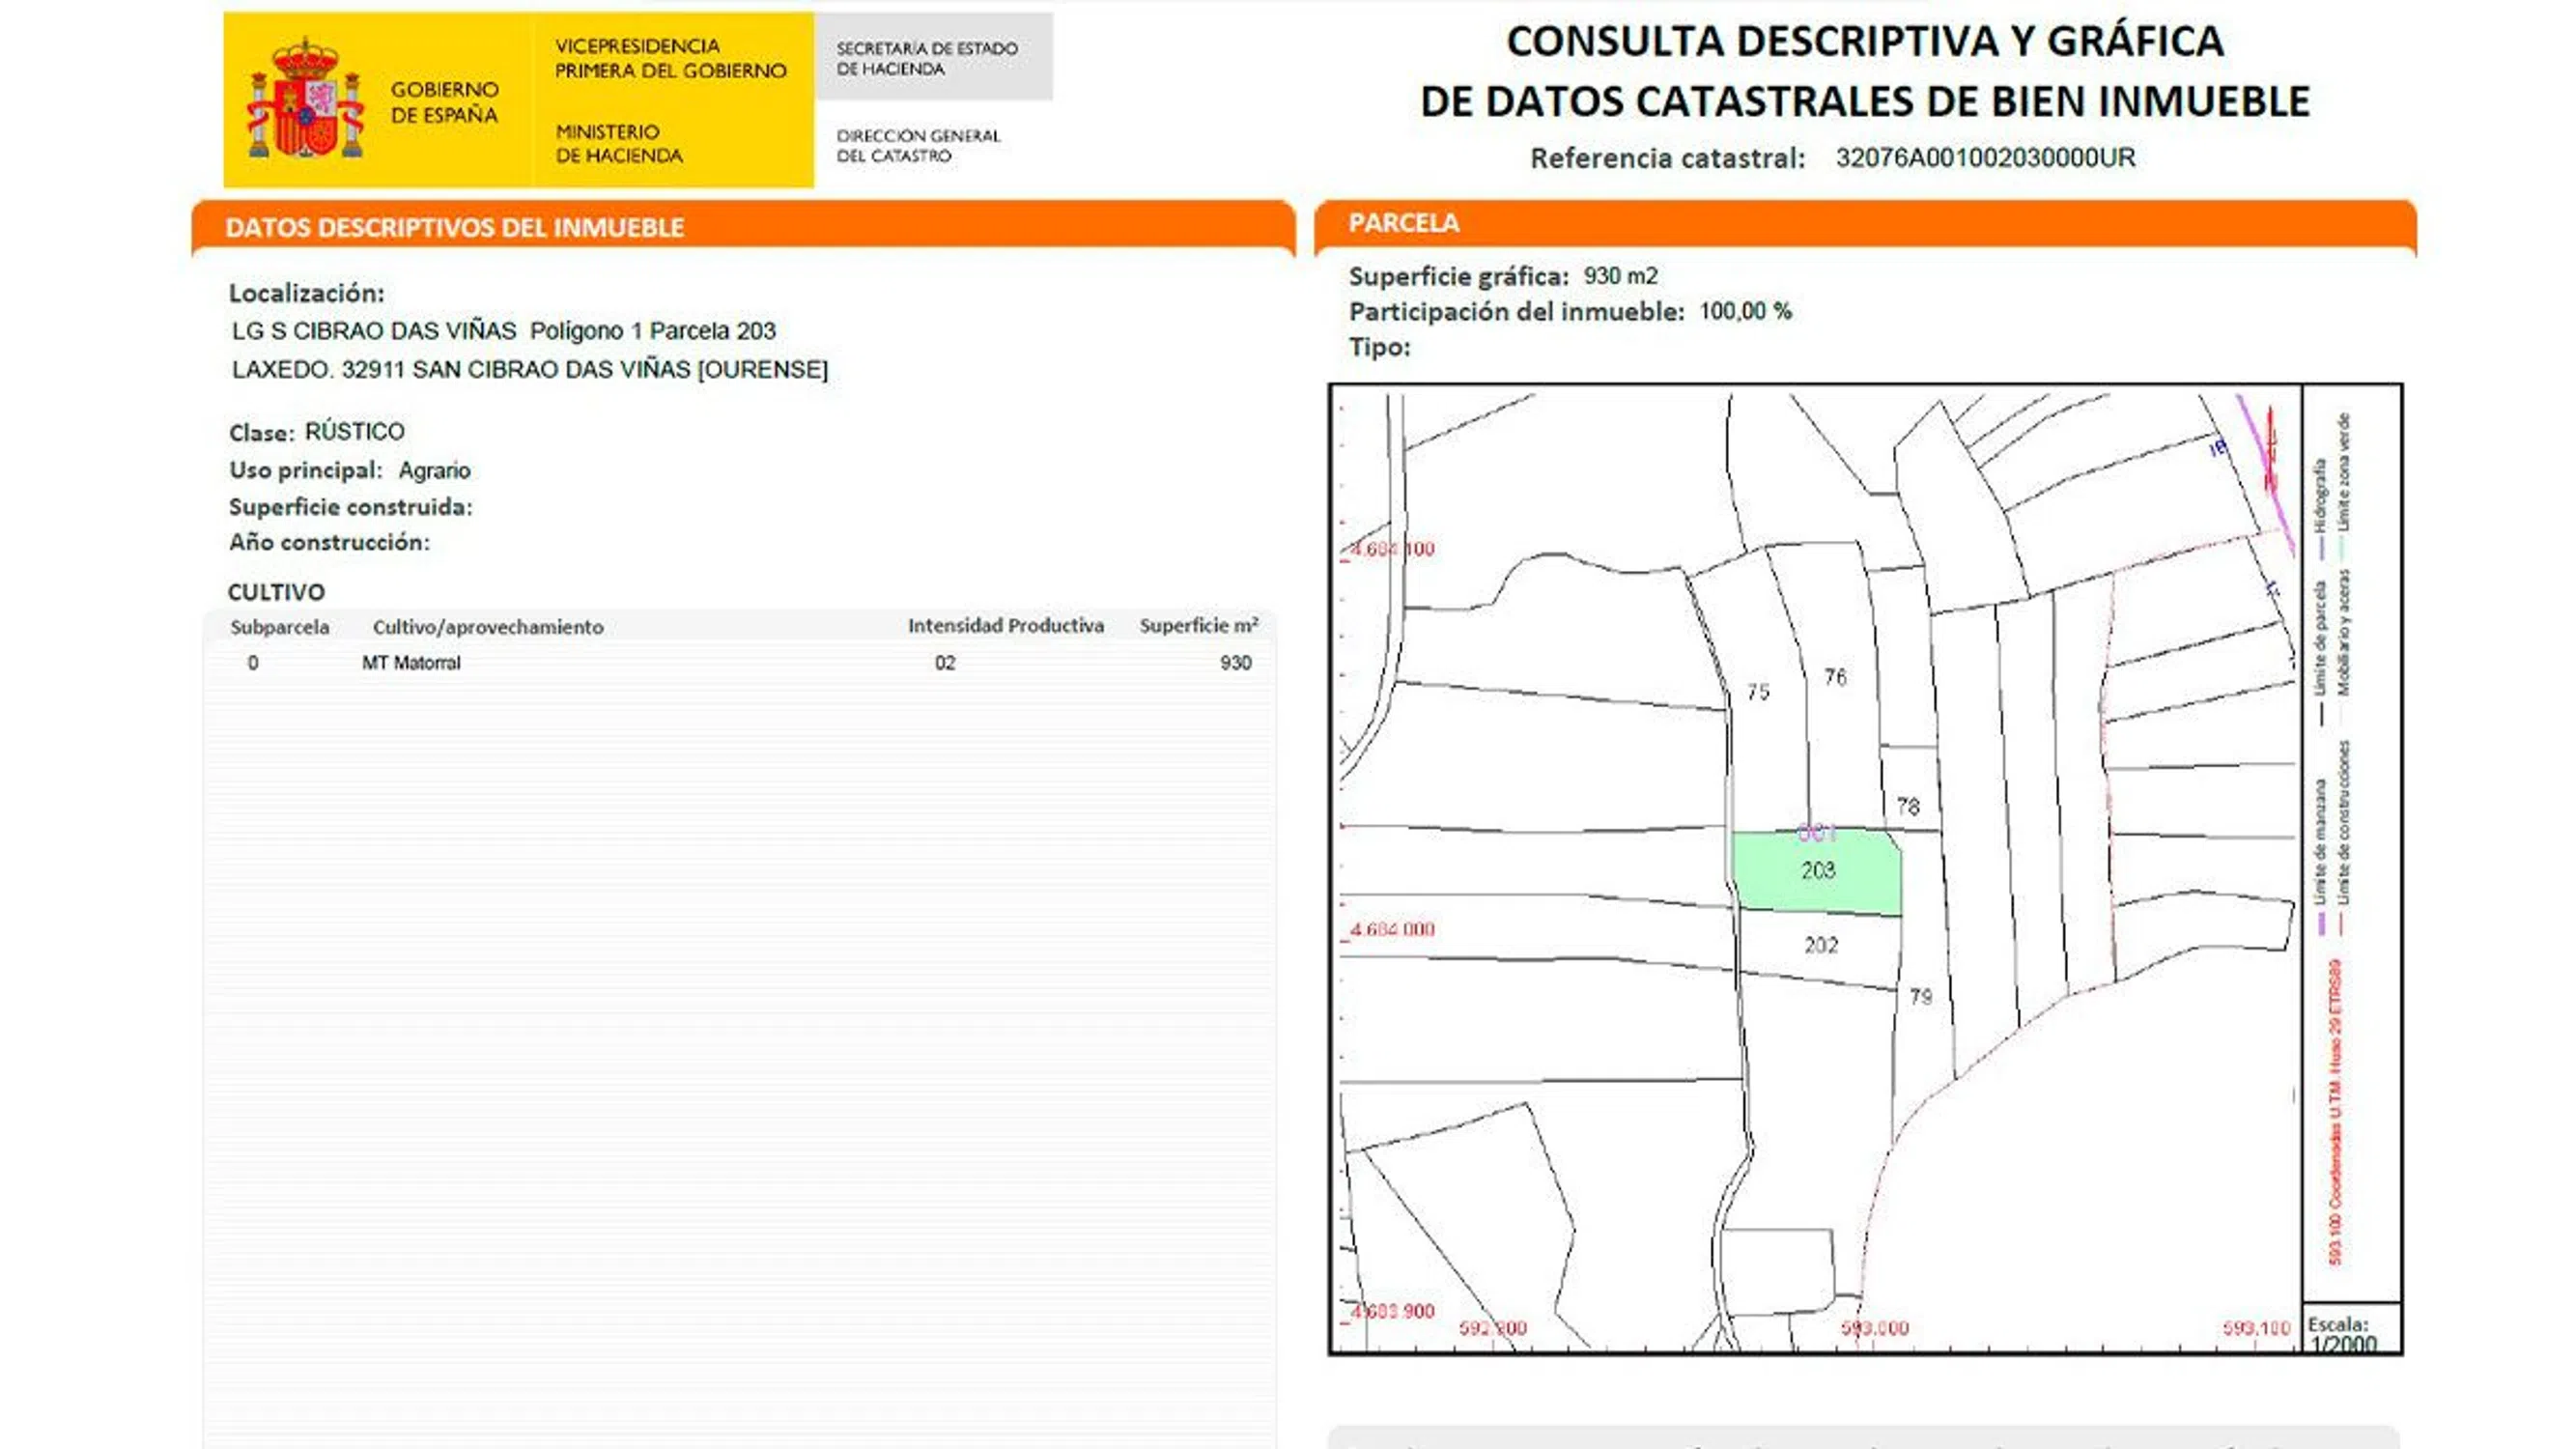Click the Secretaría de Estado de Hacienda box
2576x1449 pixels.
[927, 58]
